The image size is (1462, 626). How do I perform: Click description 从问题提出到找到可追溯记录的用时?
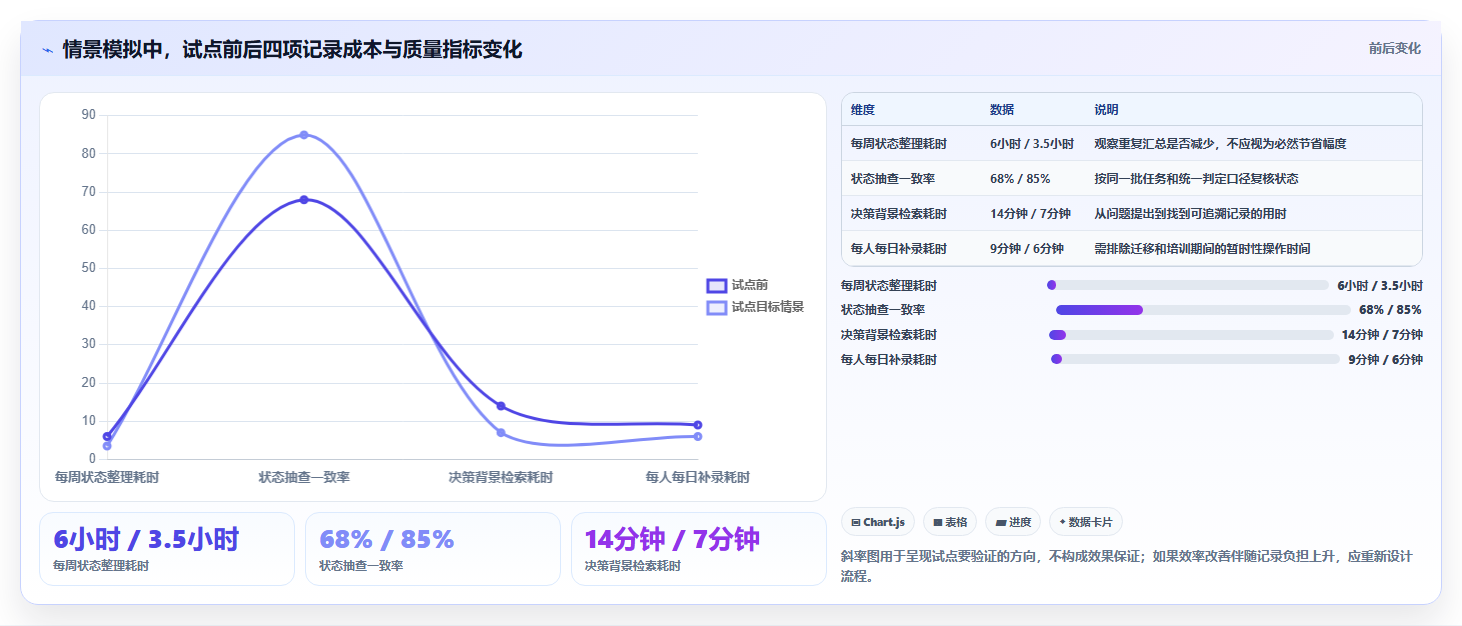(1191, 214)
